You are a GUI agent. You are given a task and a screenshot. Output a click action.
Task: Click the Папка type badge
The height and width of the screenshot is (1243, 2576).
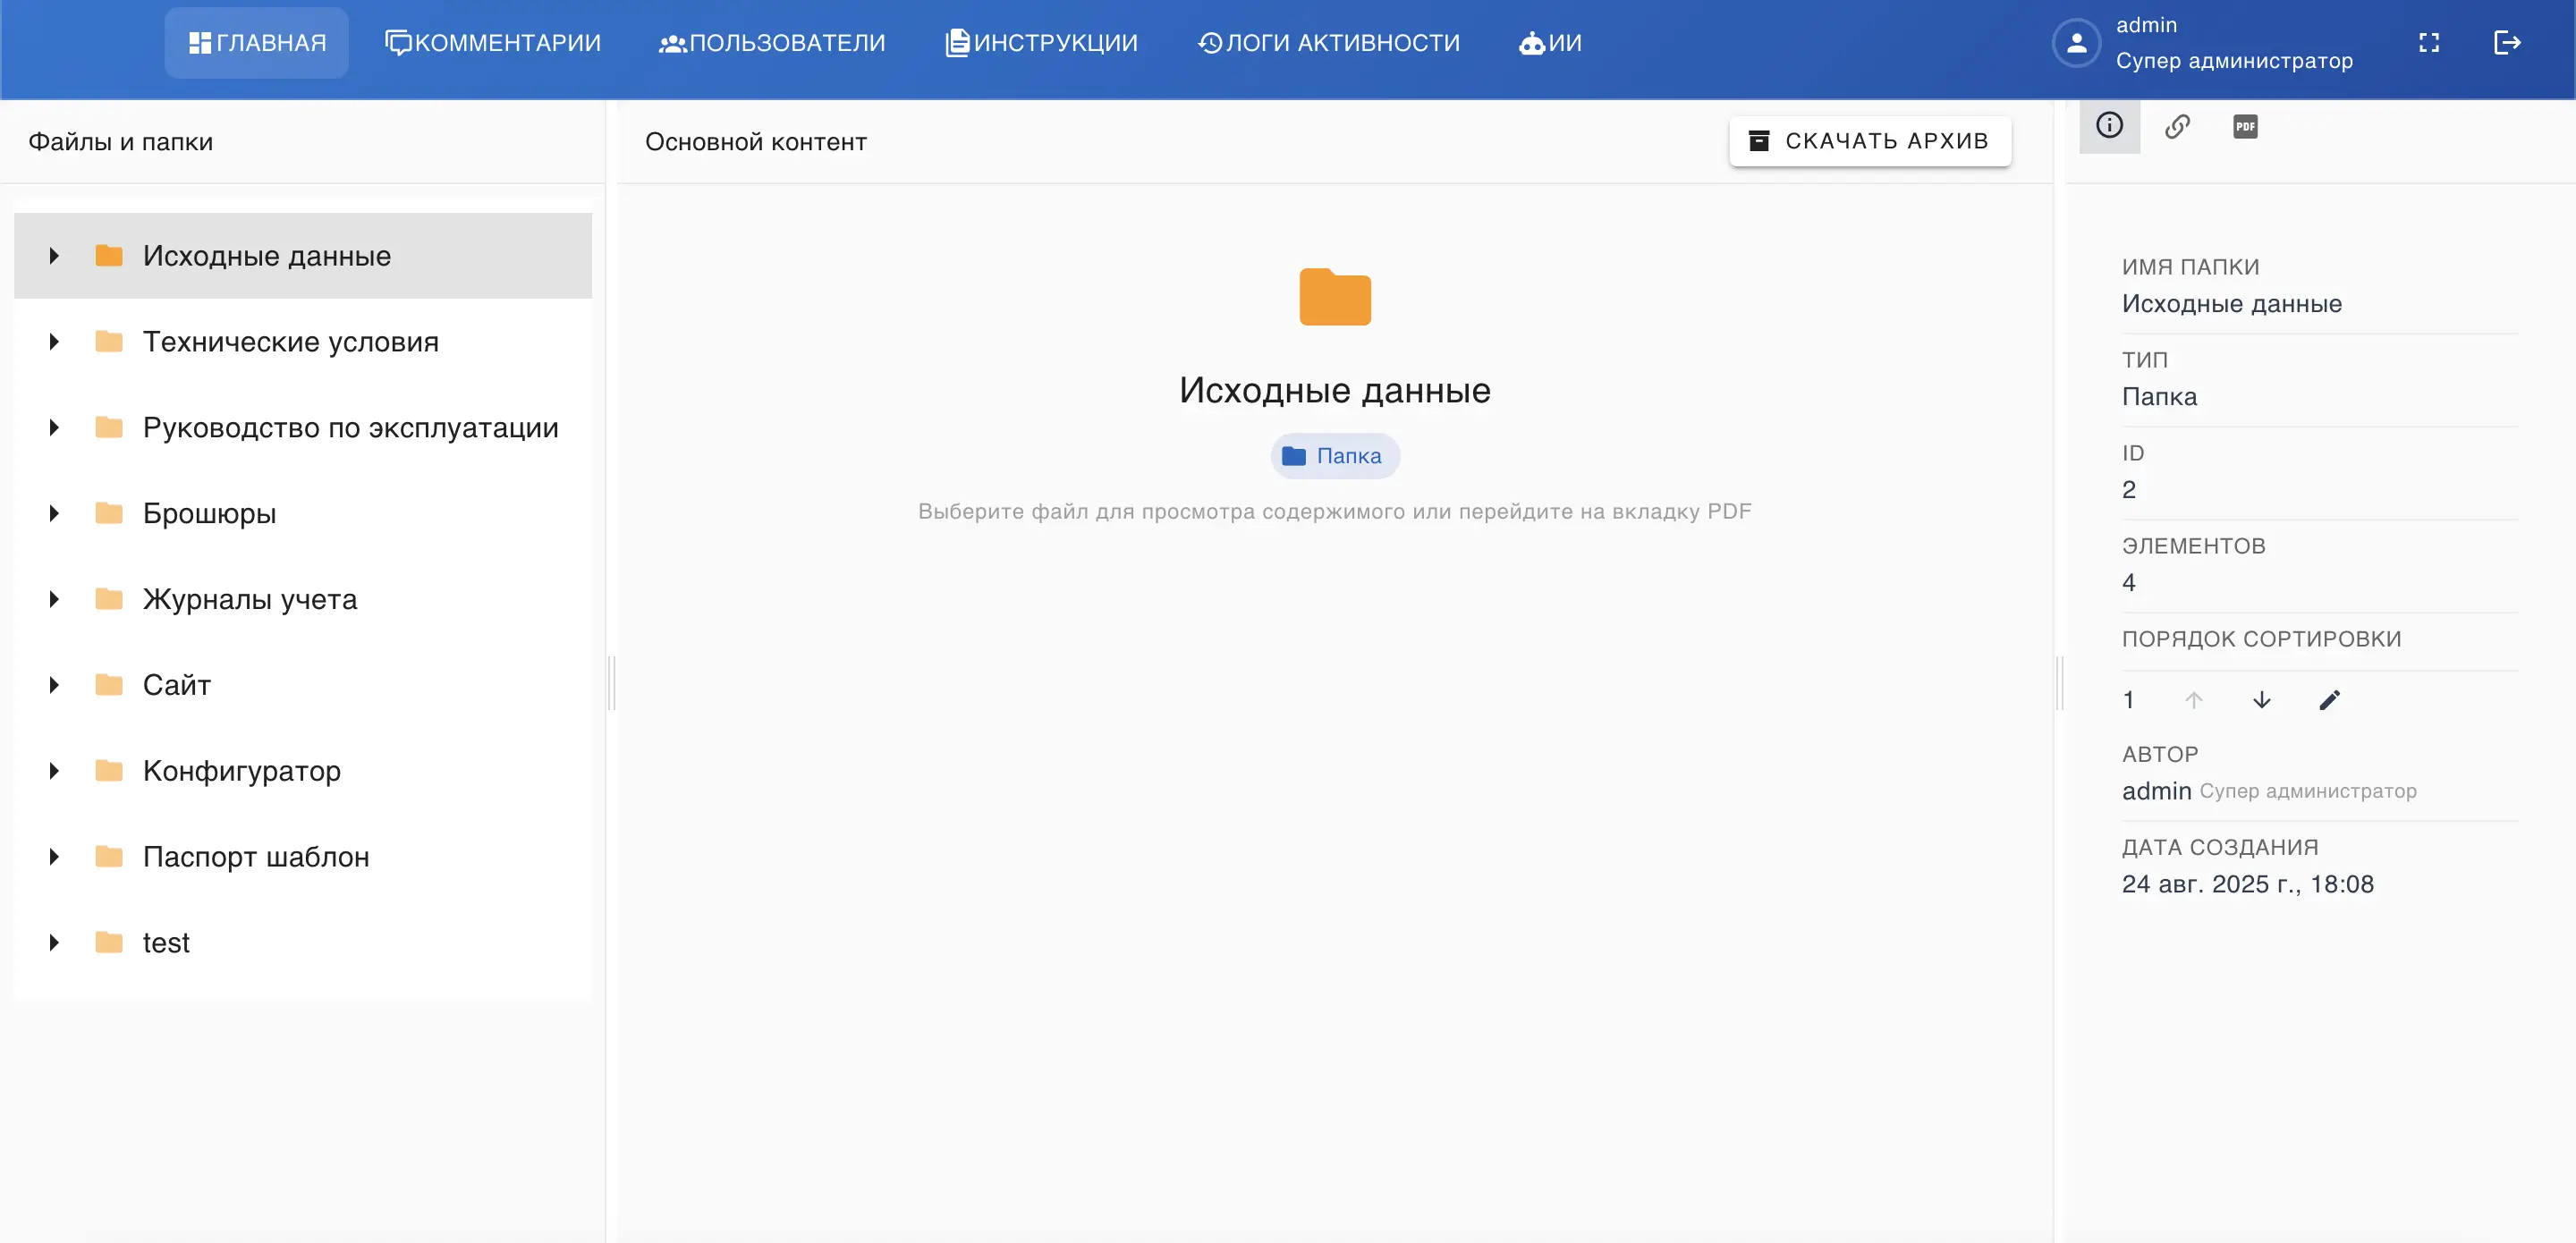tap(1335, 456)
